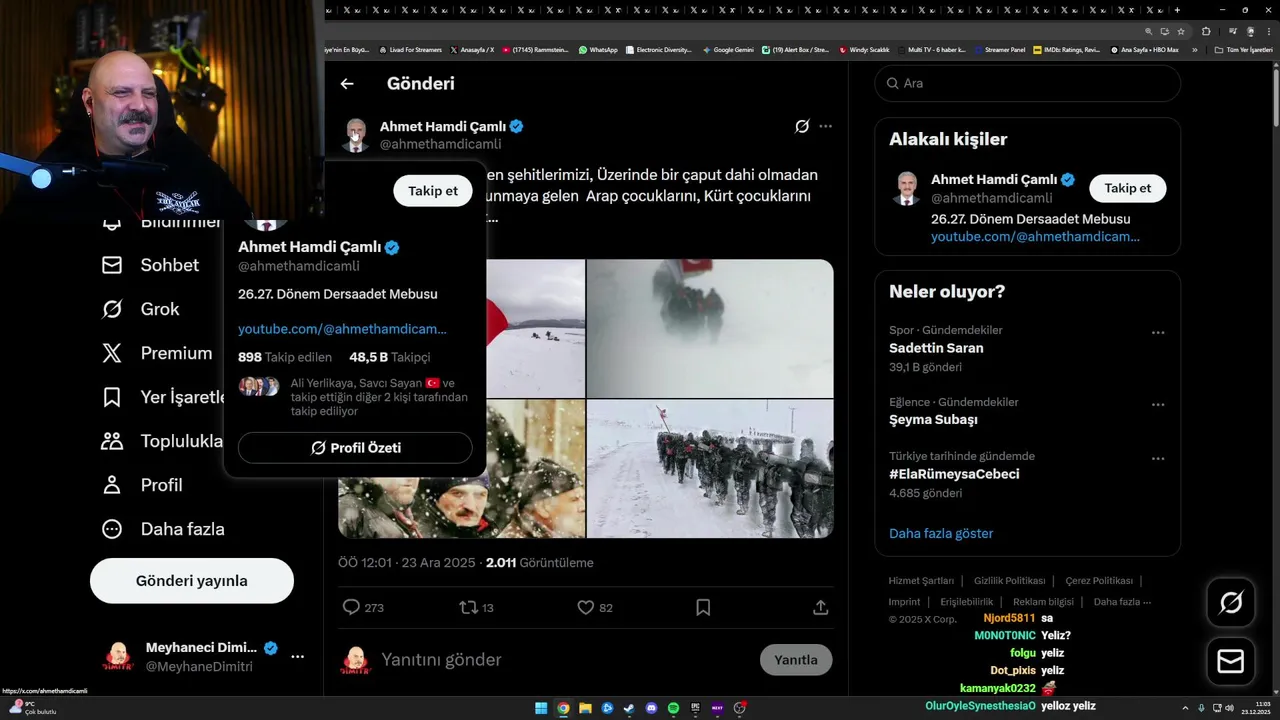Bookmark the post with the bookmark icon

703,607
